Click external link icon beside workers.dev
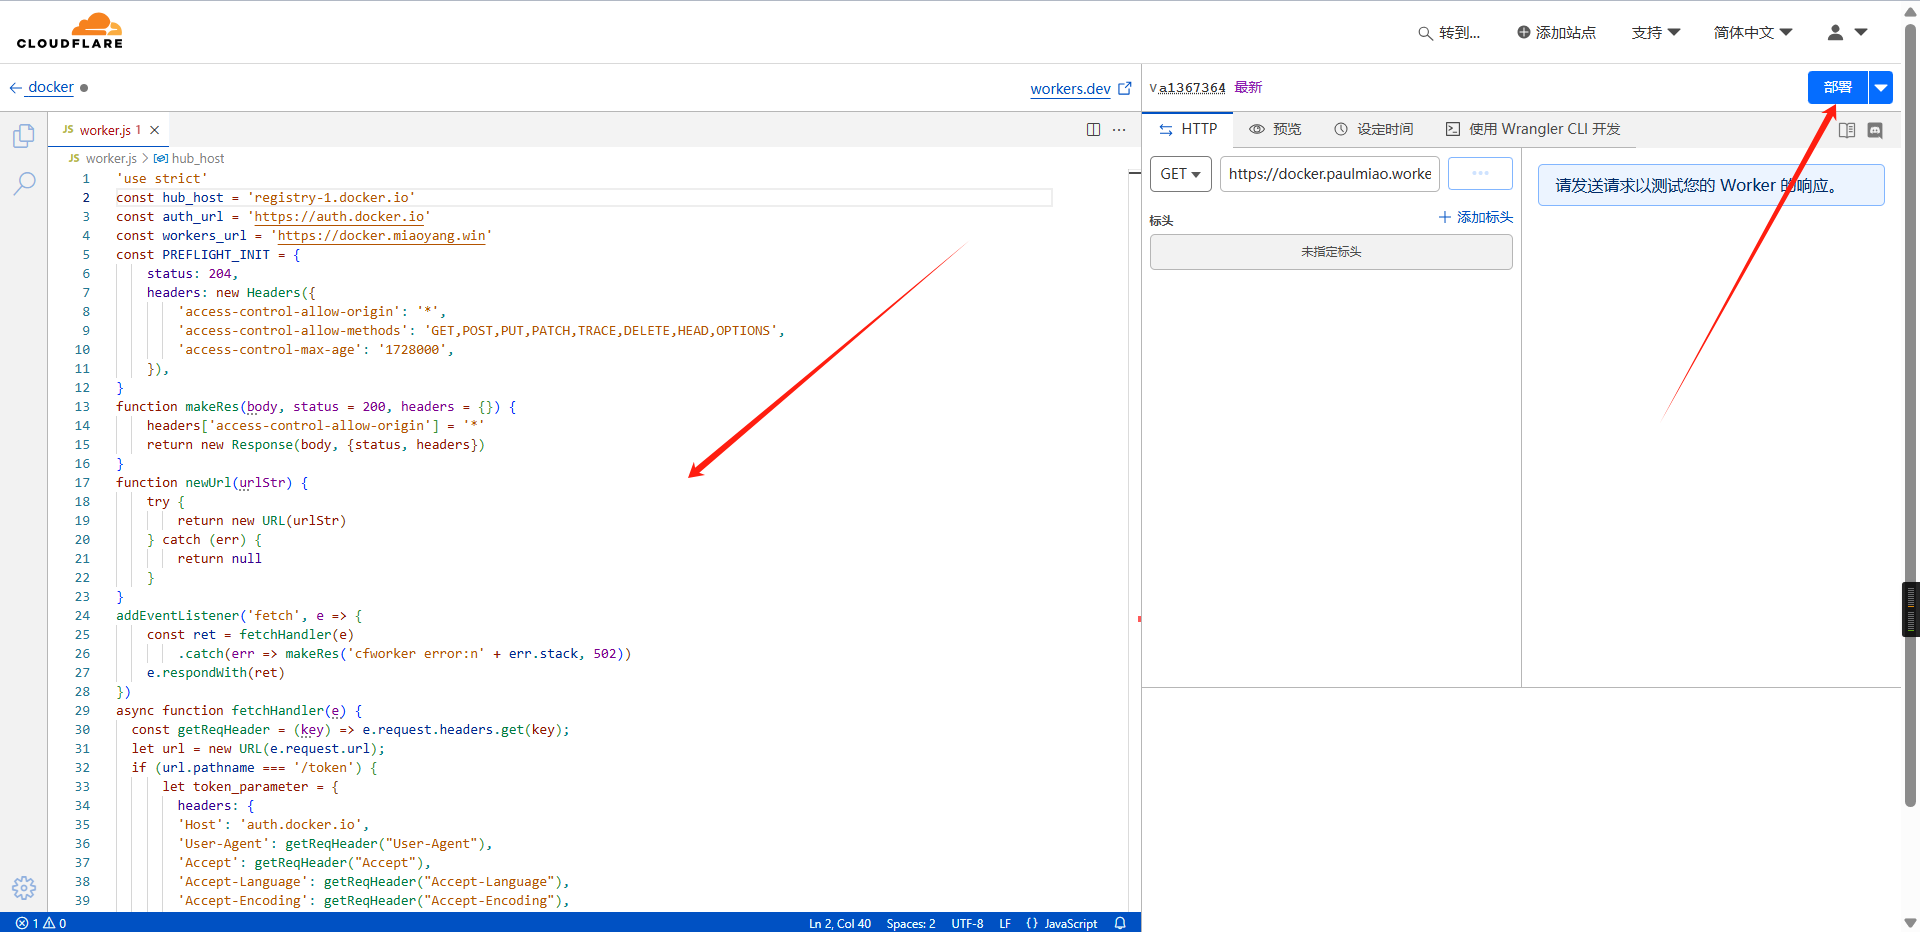This screenshot has height=932, width=1920. point(1124,88)
